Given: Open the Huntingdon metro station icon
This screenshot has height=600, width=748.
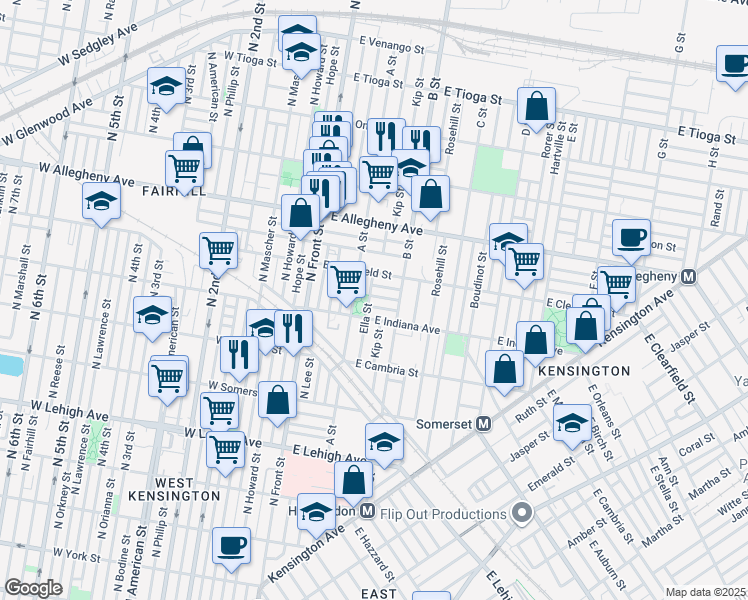Looking at the screenshot, I should click(367, 511).
